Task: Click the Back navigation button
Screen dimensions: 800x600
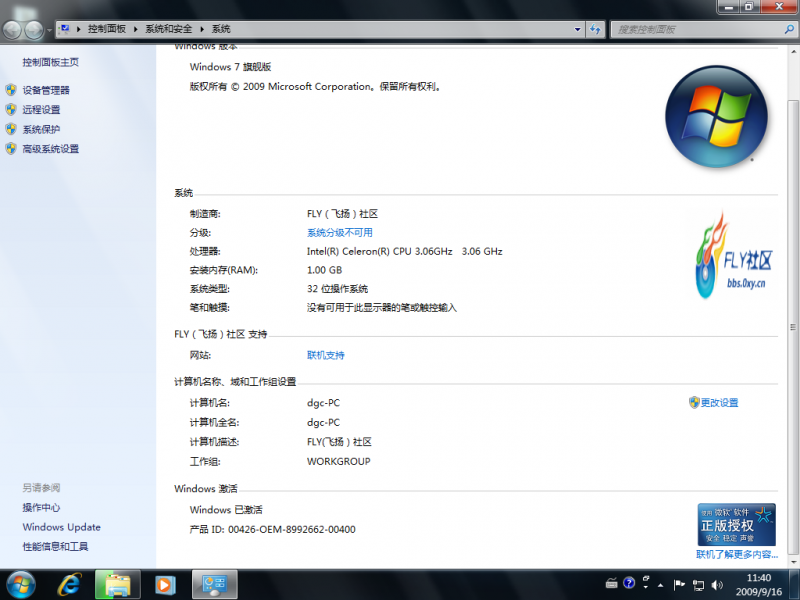Action: pos(12,30)
